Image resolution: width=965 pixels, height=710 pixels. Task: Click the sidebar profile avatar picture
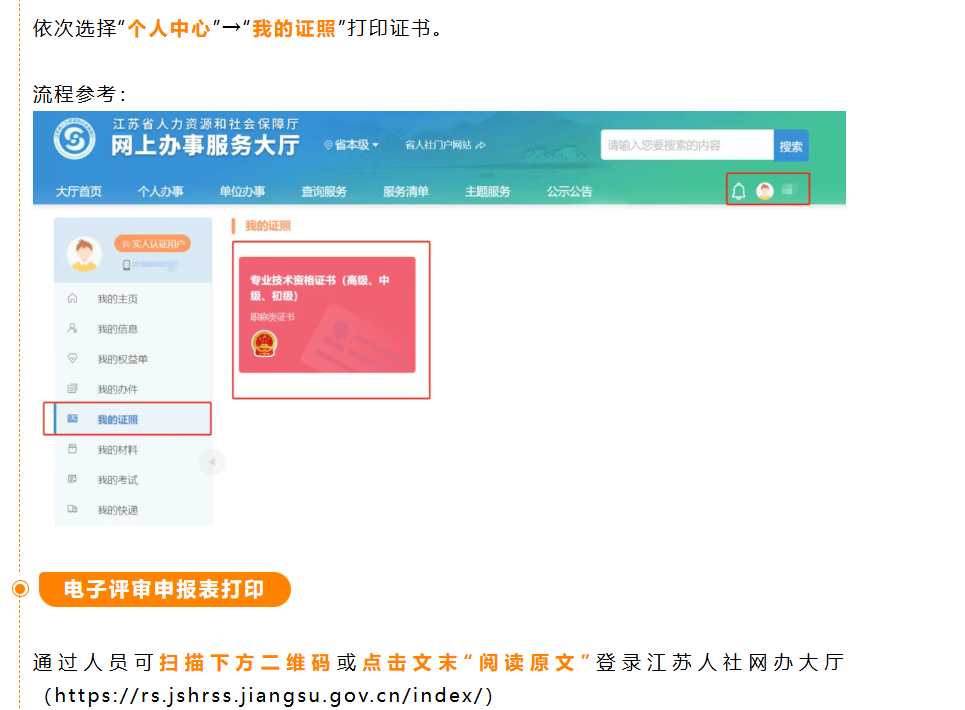84,254
